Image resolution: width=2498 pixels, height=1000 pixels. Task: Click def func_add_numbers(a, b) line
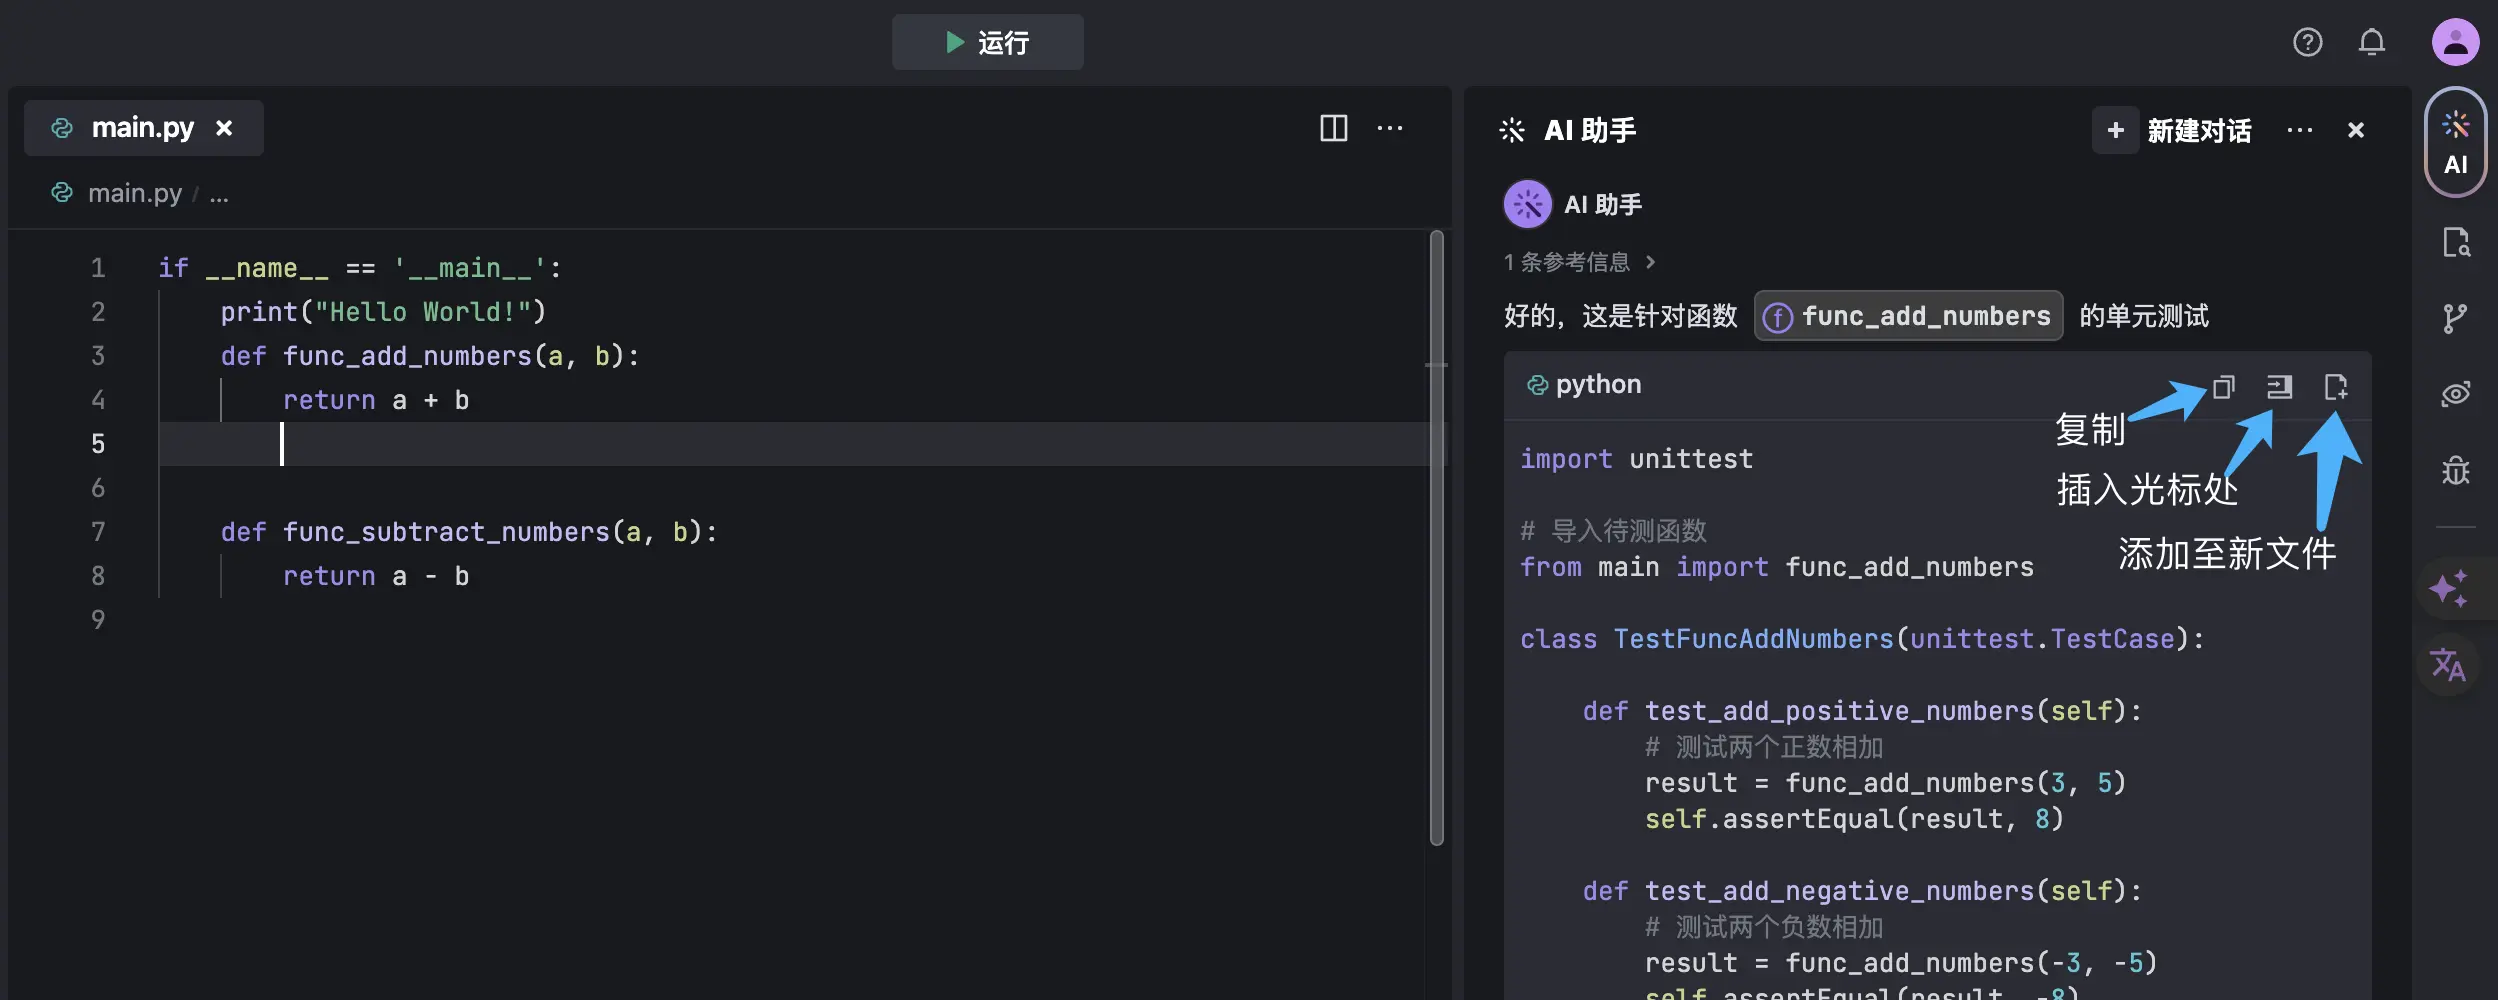tap(430, 356)
